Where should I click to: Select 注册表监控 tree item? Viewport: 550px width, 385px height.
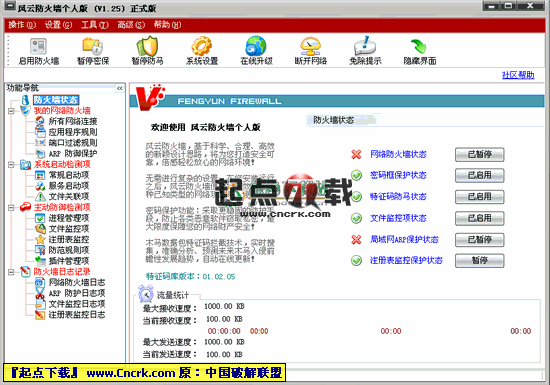coord(69,239)
